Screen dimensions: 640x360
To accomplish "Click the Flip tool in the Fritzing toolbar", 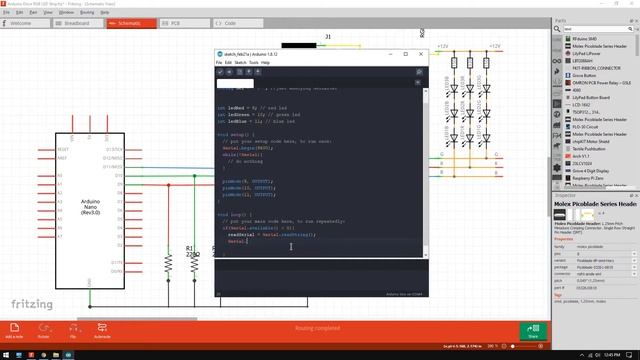I will pyautogui.click(x=73, y=331).
